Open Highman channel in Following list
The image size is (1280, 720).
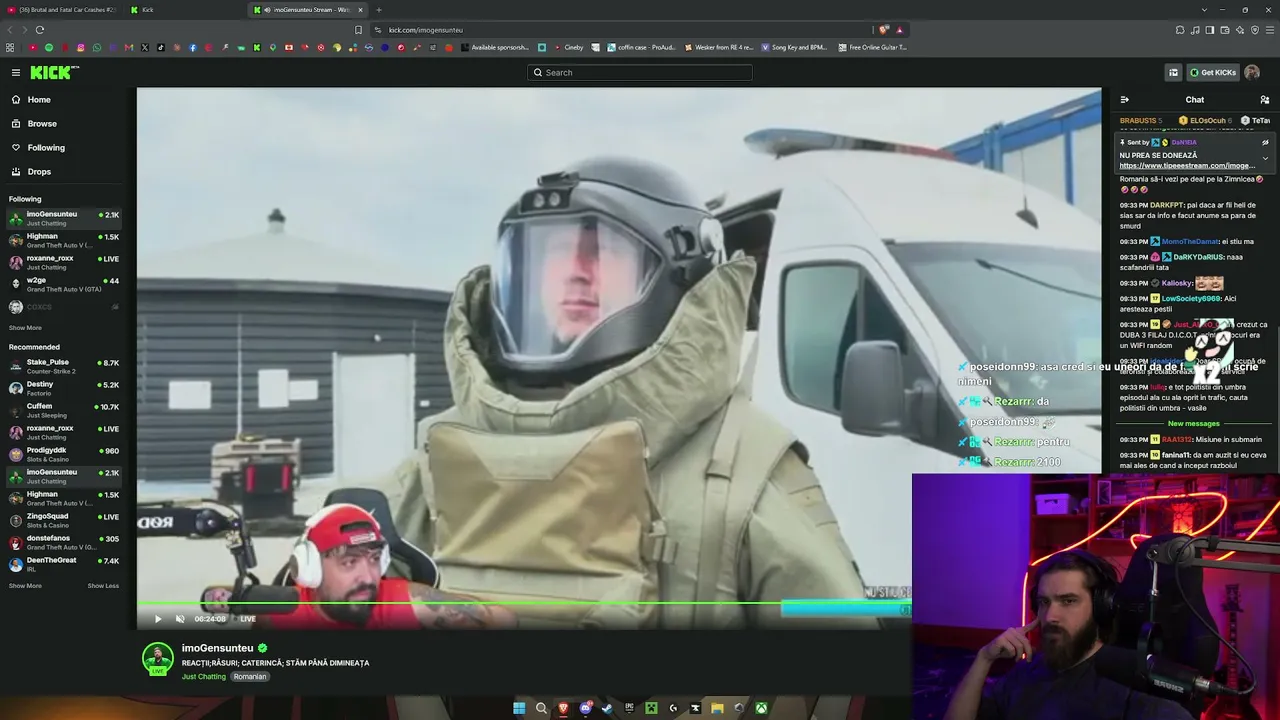coord(64,240)
